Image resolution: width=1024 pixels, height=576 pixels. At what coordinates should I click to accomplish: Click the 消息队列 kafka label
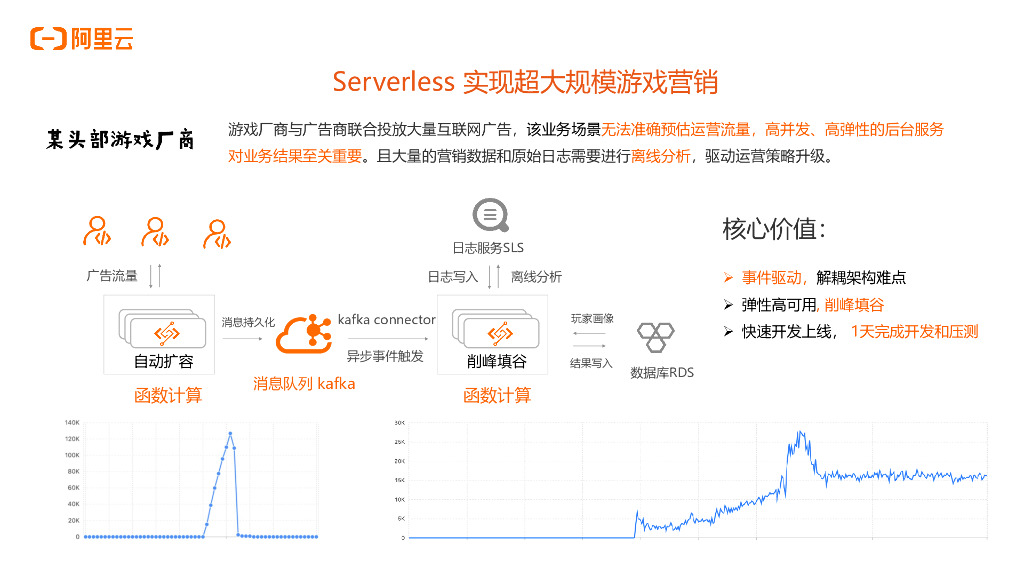point(304,383)
